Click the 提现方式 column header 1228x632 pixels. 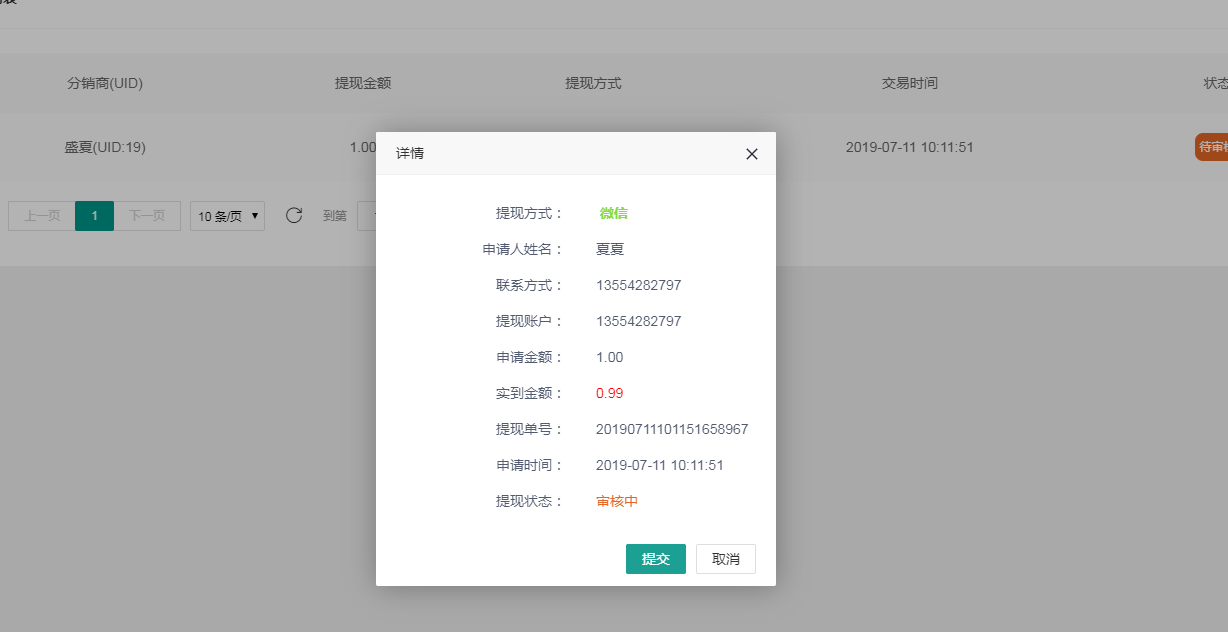(593, 83)
